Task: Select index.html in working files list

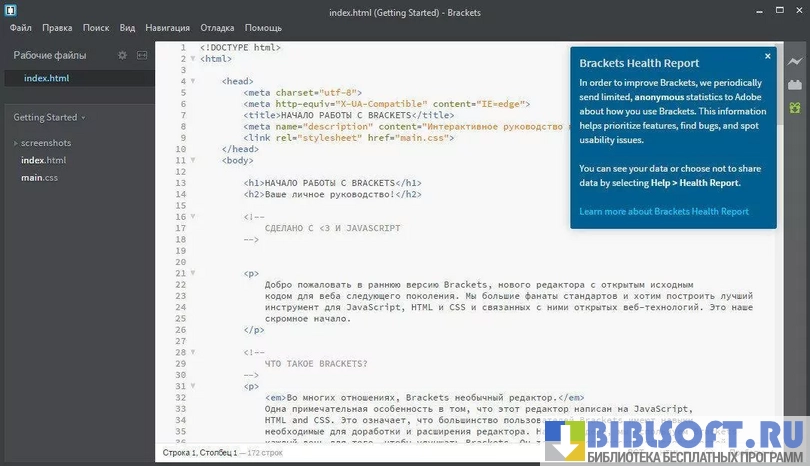Action: (46, 78)
